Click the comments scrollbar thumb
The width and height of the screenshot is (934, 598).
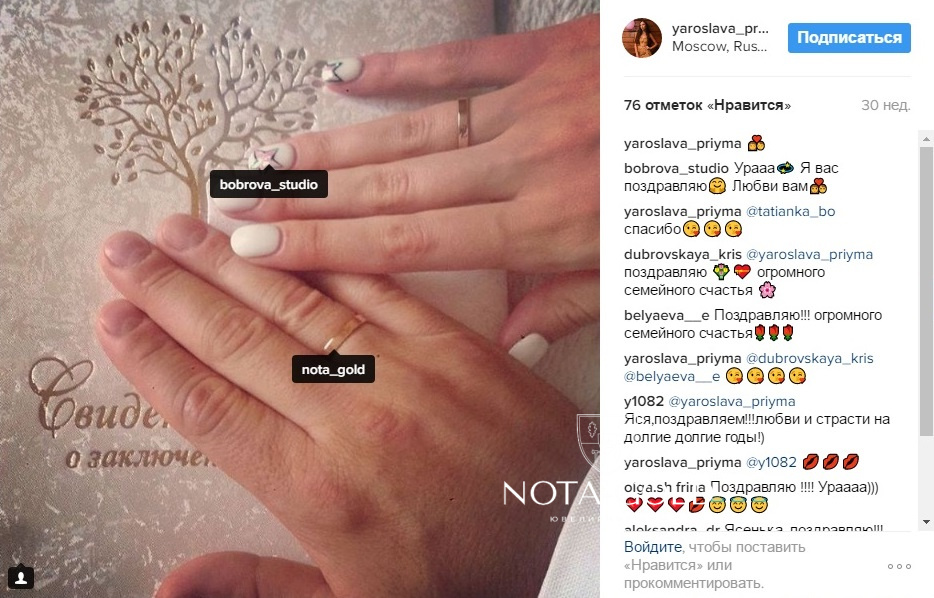926,290
